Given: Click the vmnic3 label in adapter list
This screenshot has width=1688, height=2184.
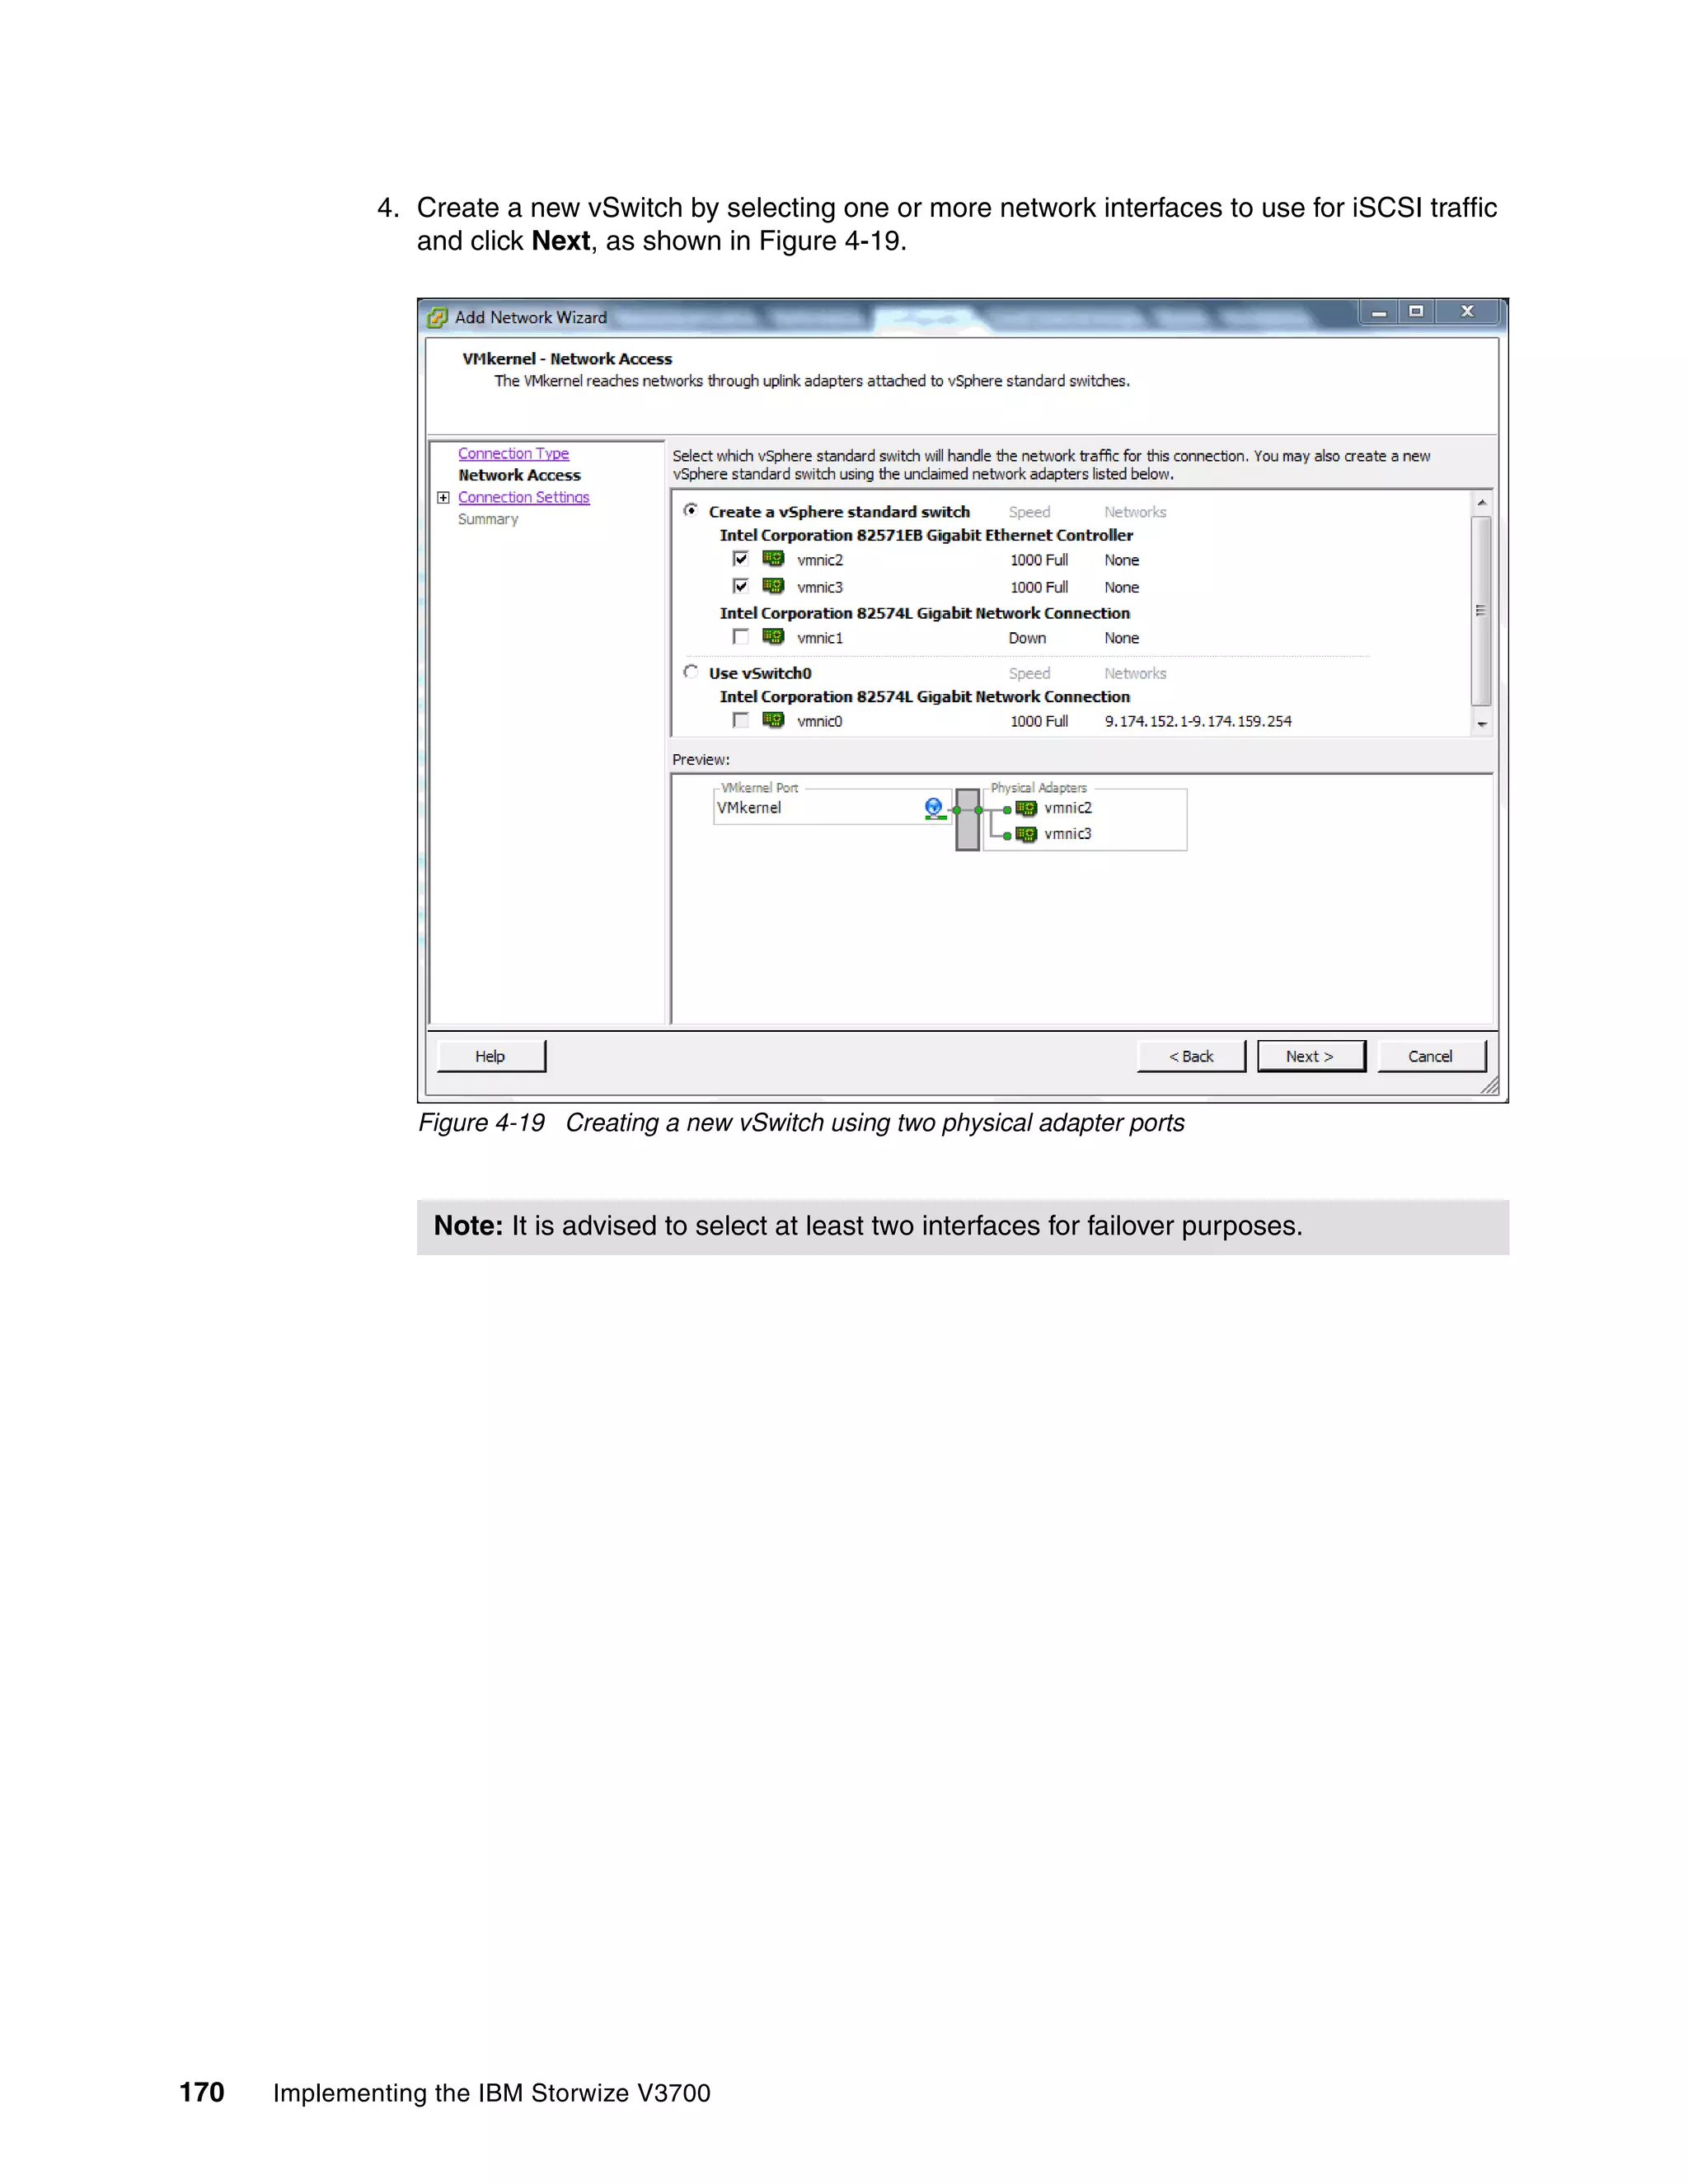Looking at the screenshot, I should (820, 587).
